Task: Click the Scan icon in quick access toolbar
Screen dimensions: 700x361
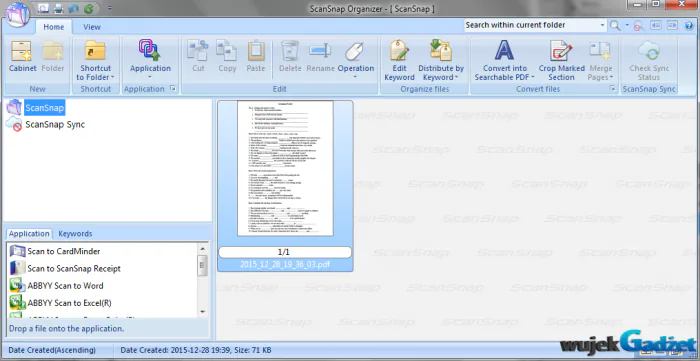Action: (43, 8)
